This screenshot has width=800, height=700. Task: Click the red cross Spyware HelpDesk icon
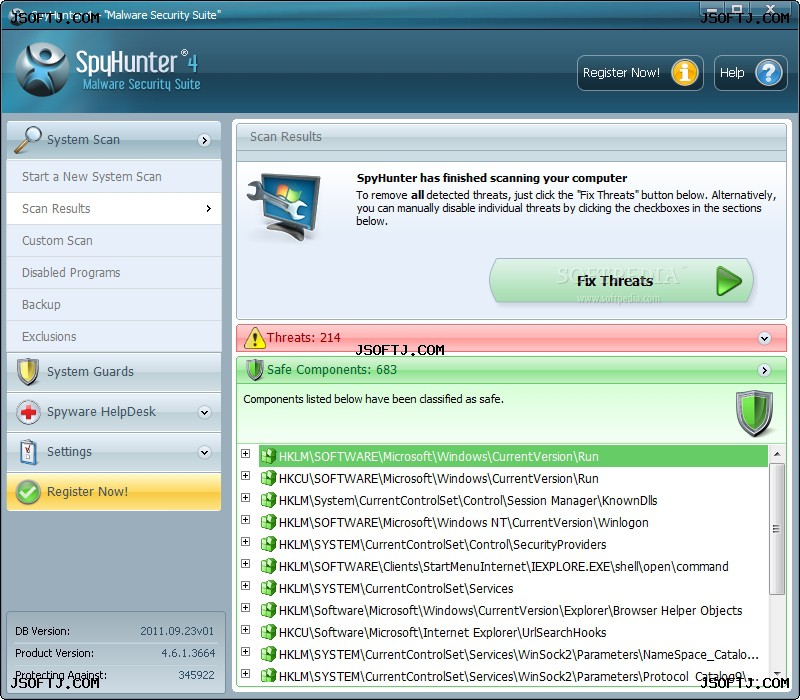click(x=28, y=412)
